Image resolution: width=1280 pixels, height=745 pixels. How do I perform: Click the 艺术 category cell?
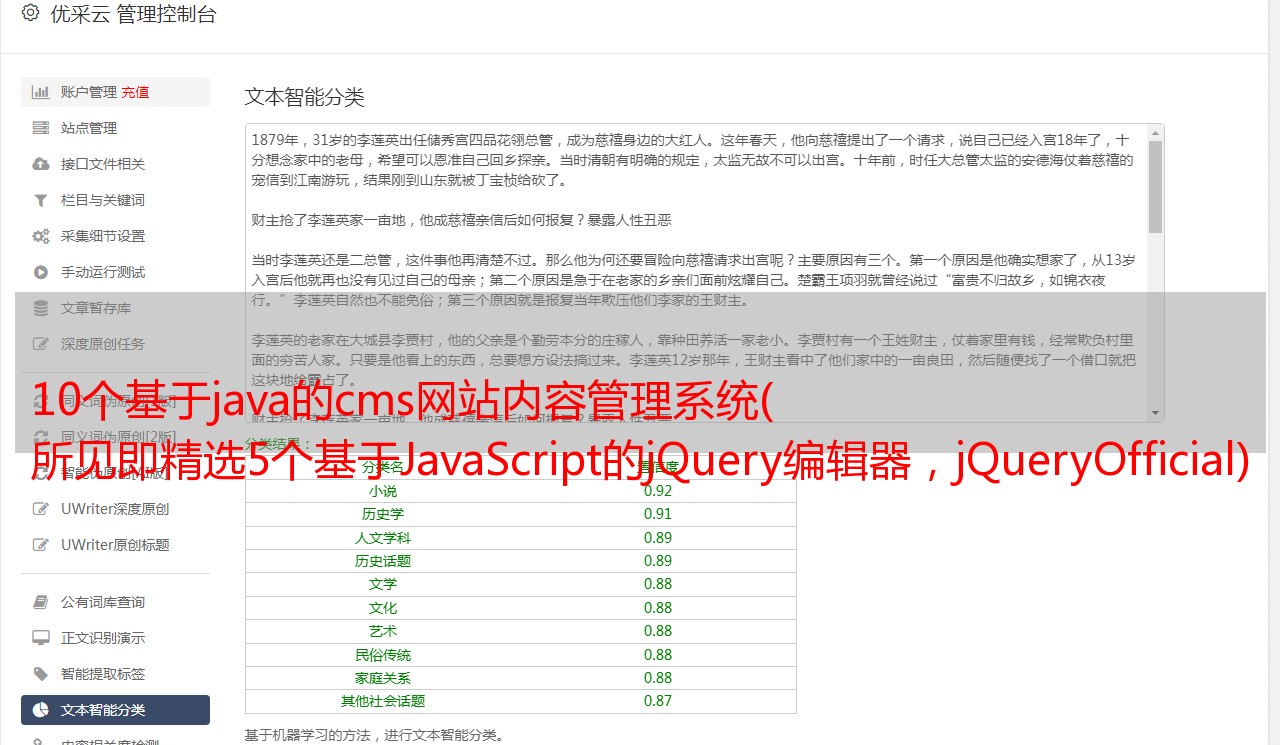tap(383, 631)
